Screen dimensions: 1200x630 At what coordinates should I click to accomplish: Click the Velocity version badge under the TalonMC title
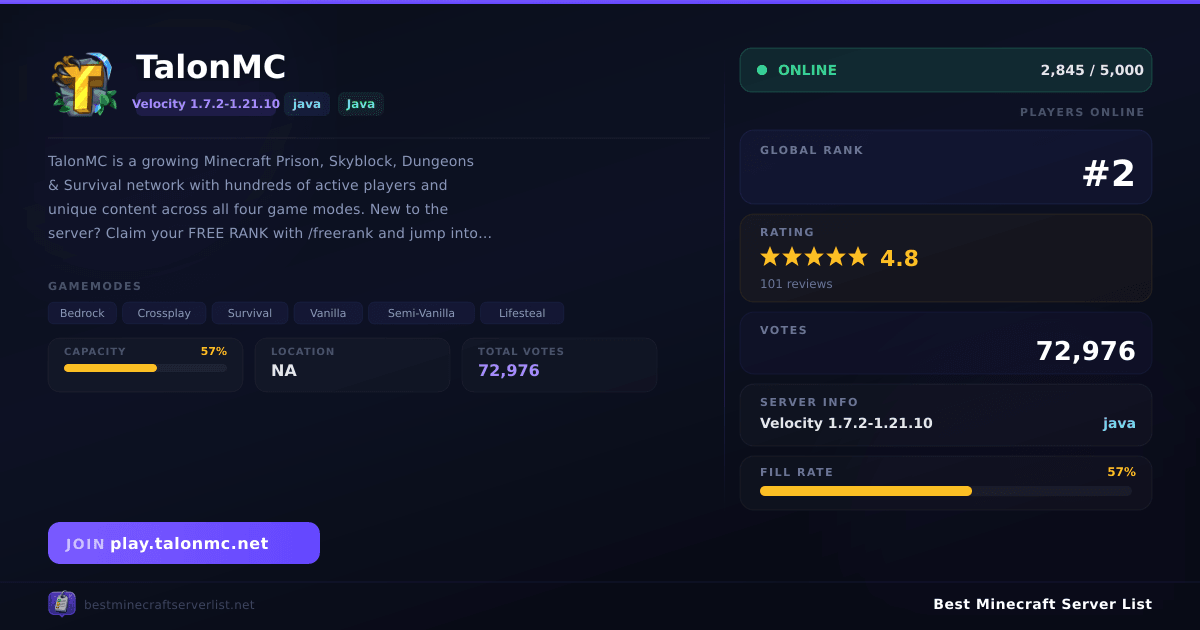tap(206, 104)
